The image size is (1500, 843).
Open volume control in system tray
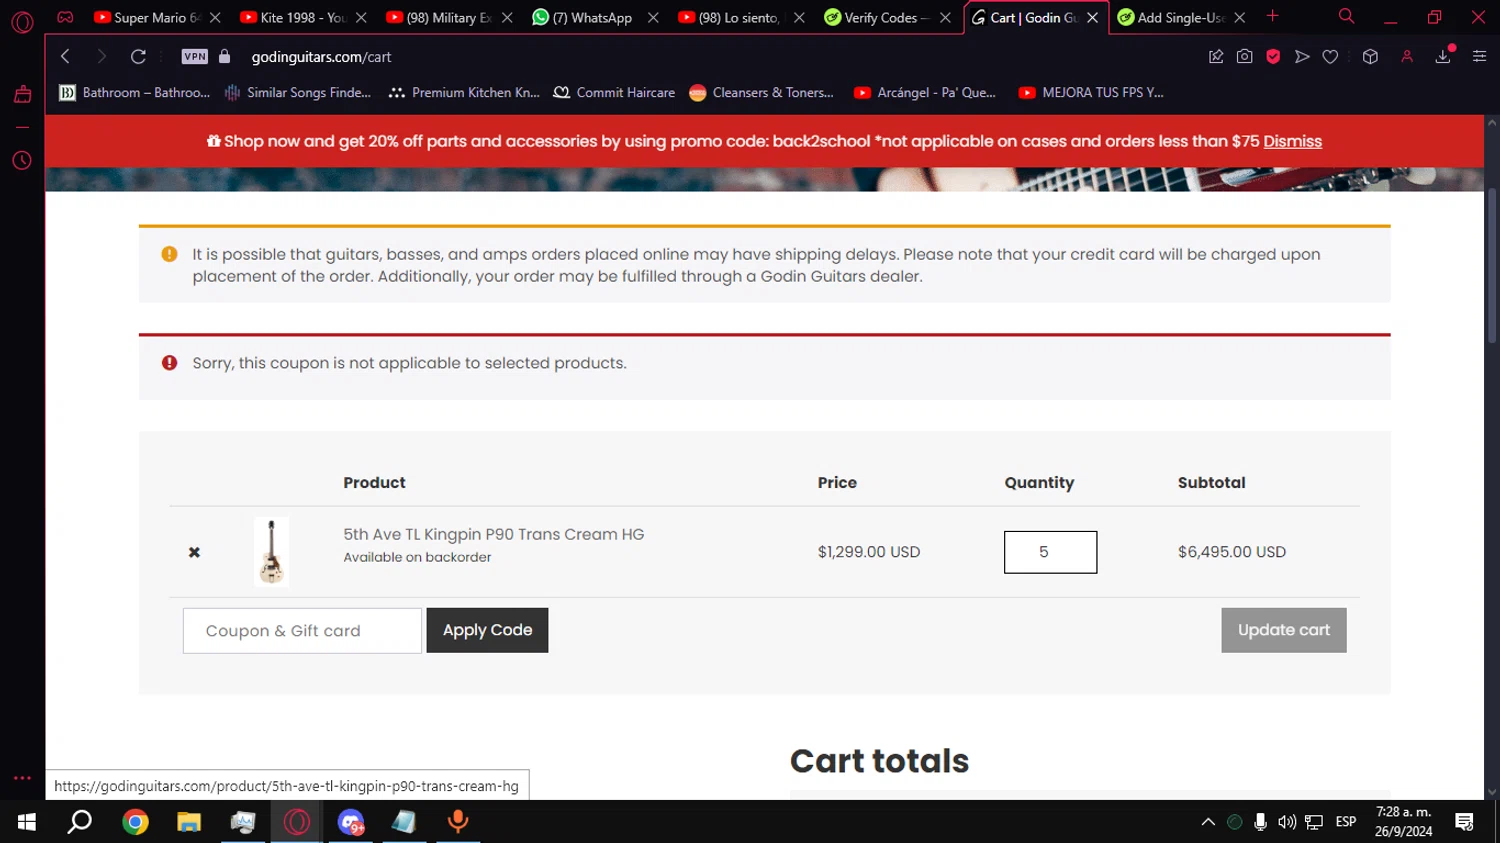1287,822
